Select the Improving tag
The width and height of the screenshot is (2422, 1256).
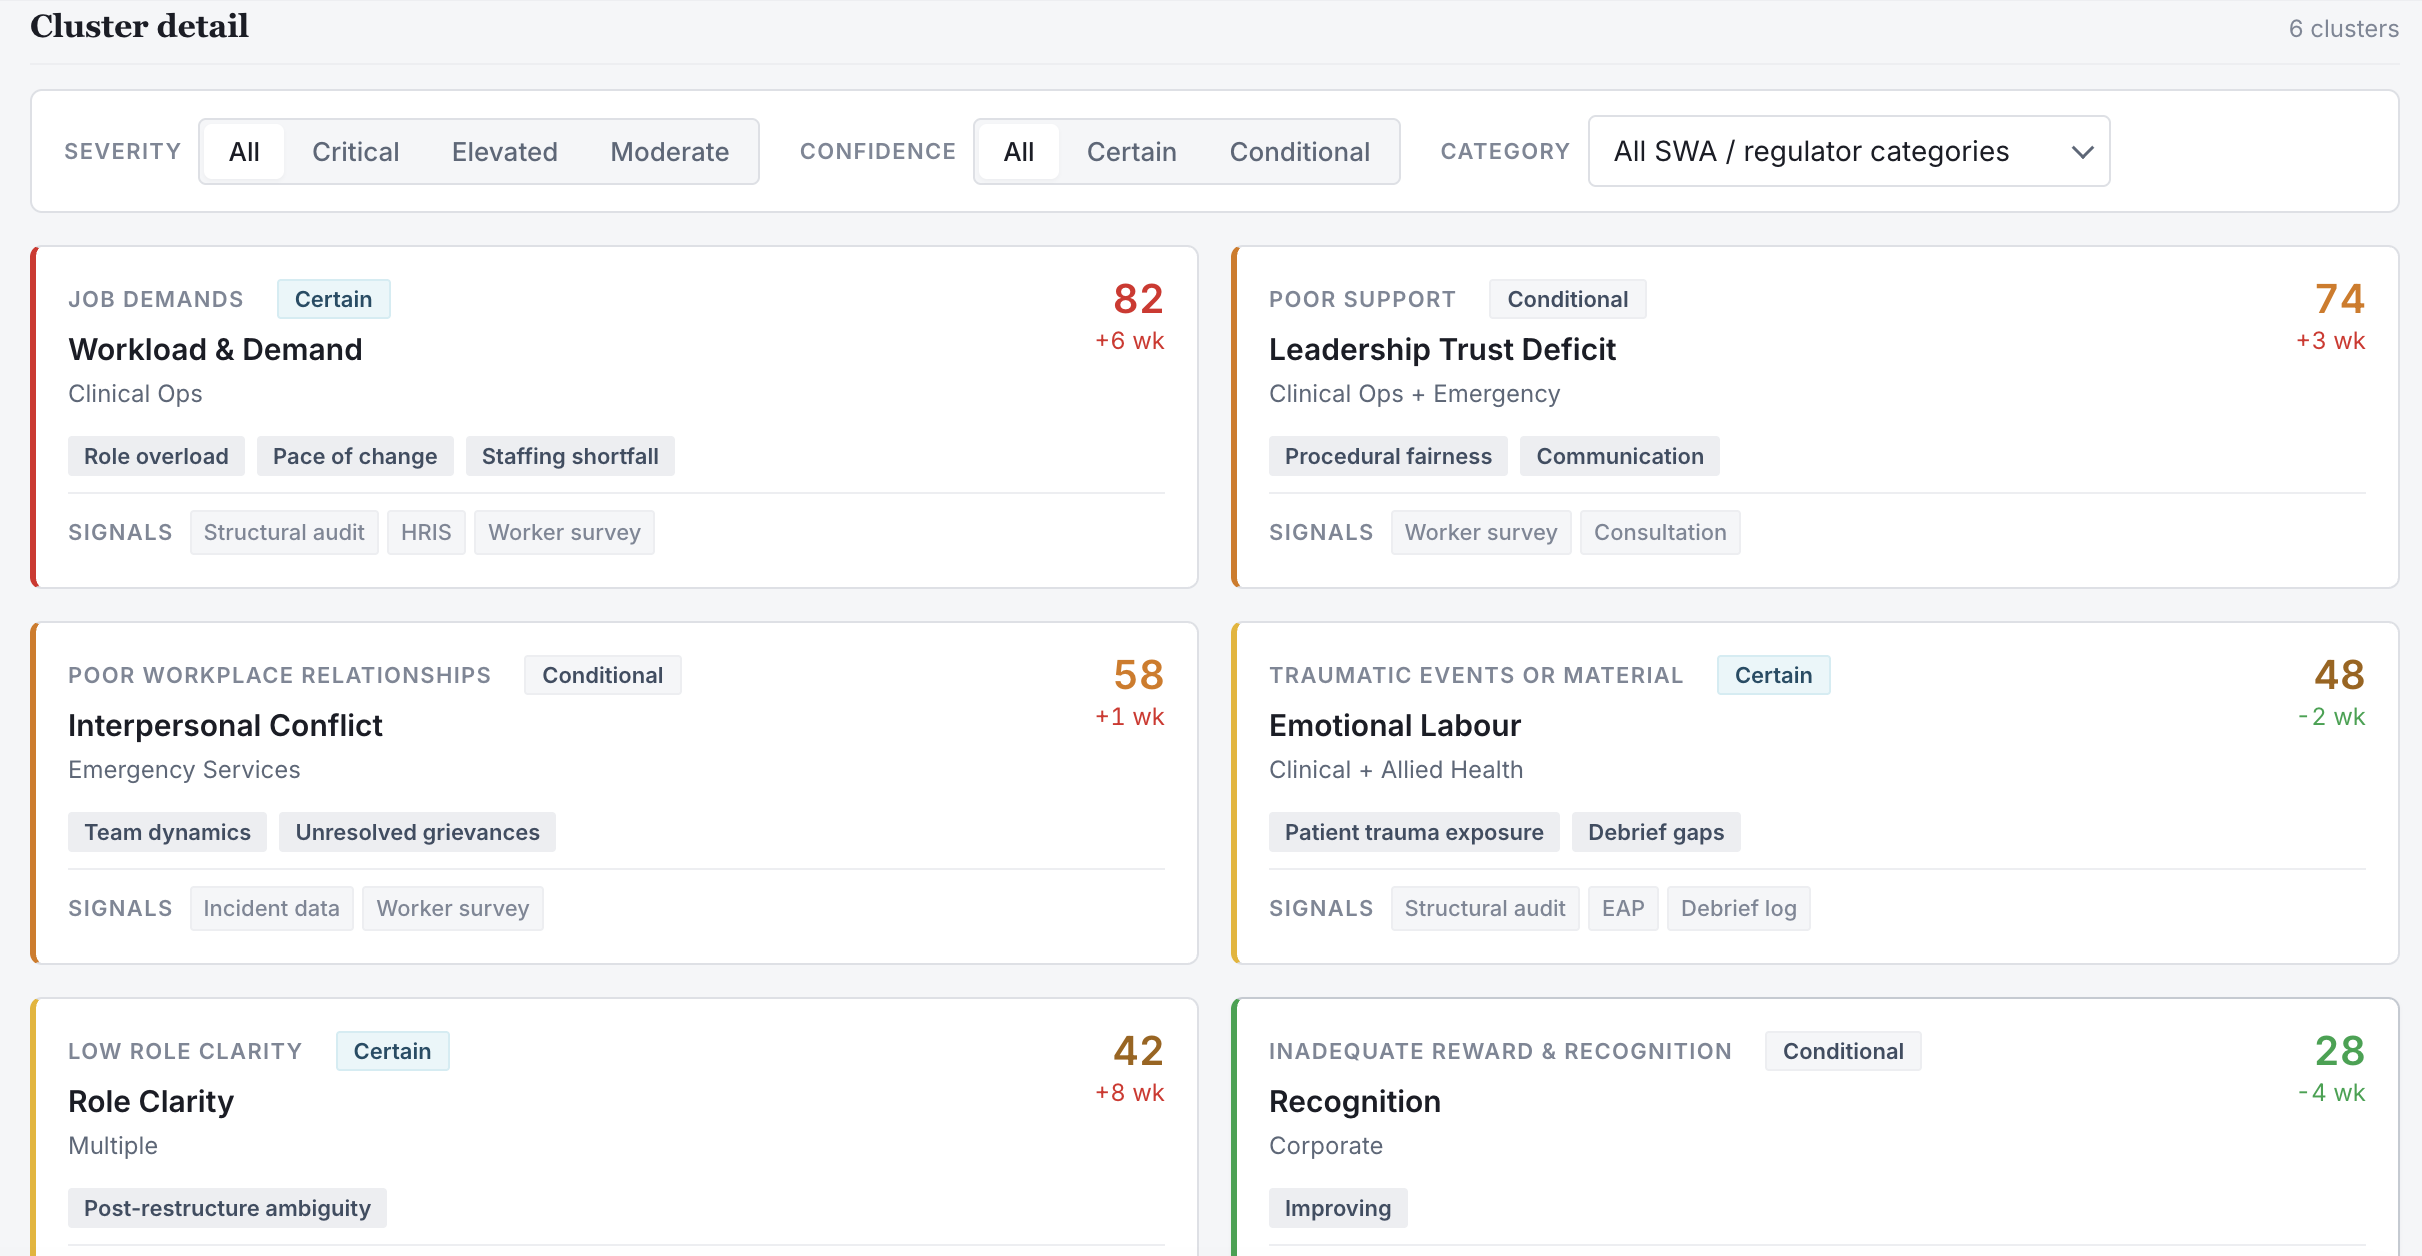tap(1338, 1208)
